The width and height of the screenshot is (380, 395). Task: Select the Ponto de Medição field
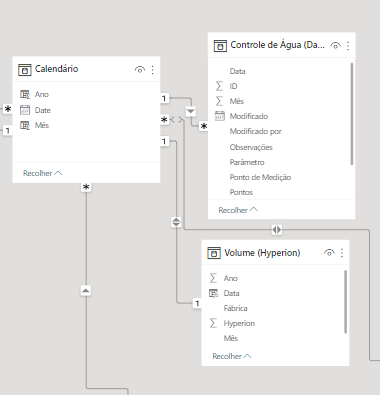(260, 177)
